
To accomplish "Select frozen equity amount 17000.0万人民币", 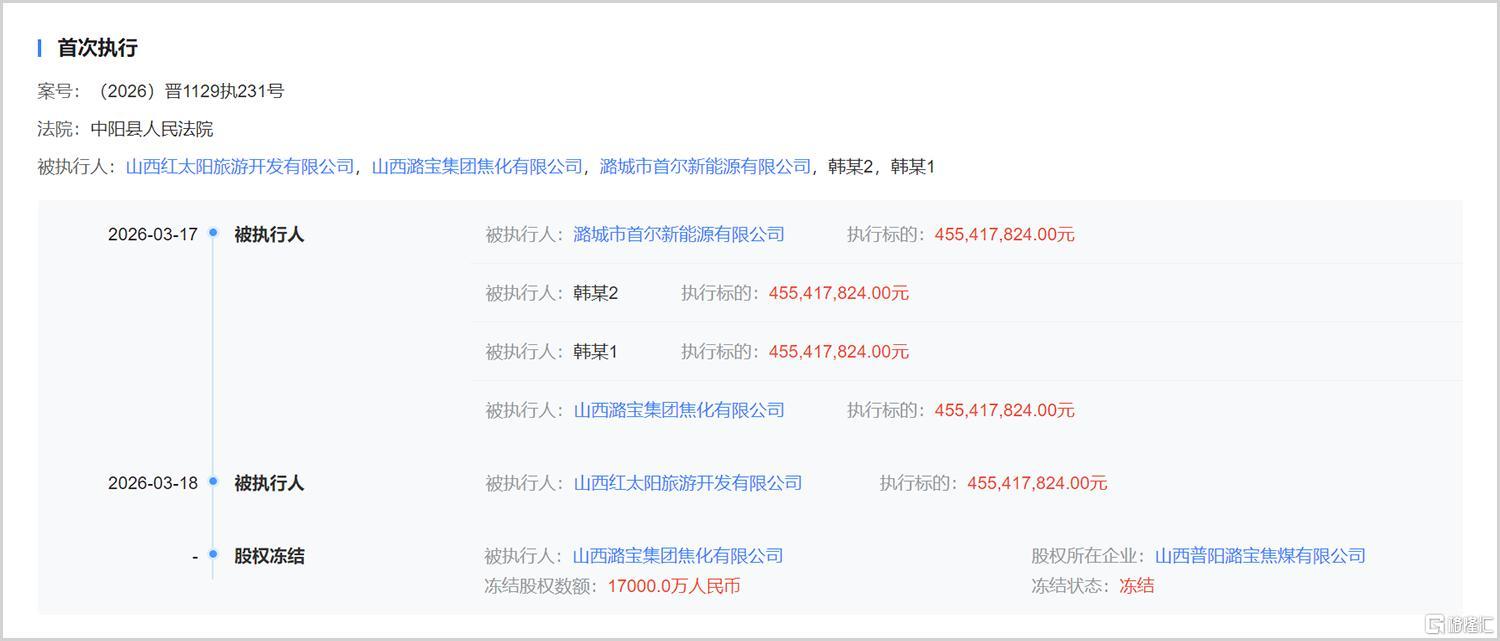I will tap(674, 586).
